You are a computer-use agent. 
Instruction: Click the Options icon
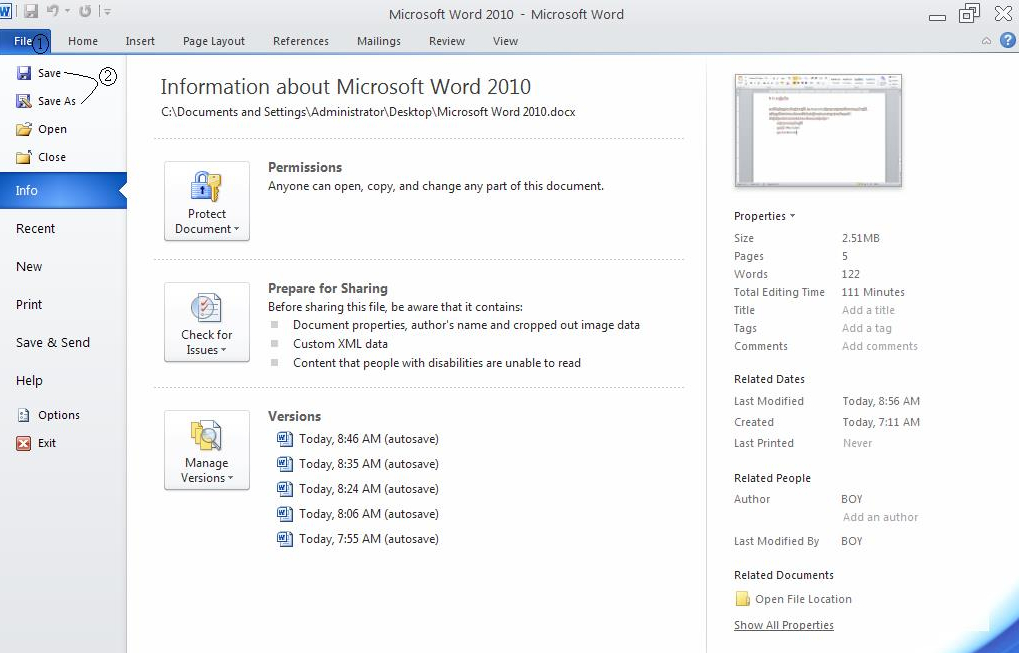[x=24, y=415]
